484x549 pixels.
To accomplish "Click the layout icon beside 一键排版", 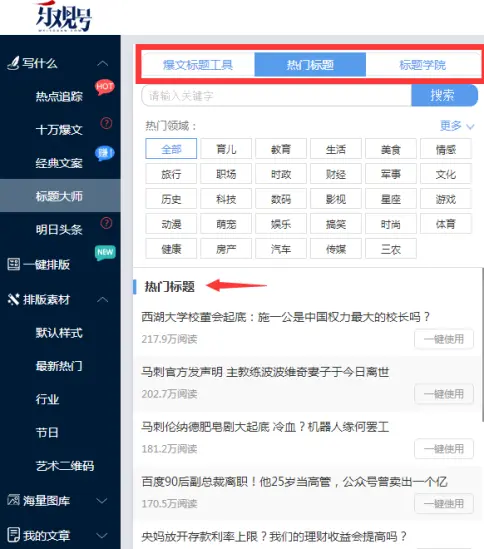I will tap(14, 264).
